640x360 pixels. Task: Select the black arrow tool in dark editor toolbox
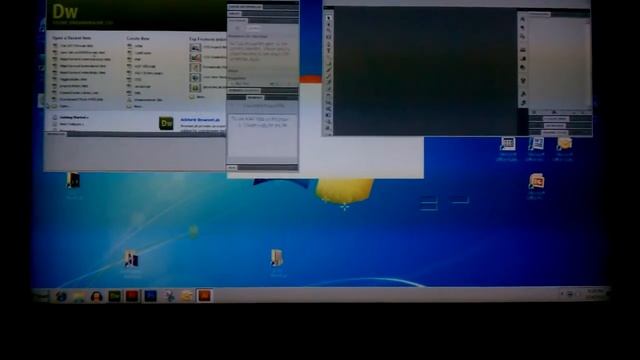pyautogui.click(x=329, y=18)
